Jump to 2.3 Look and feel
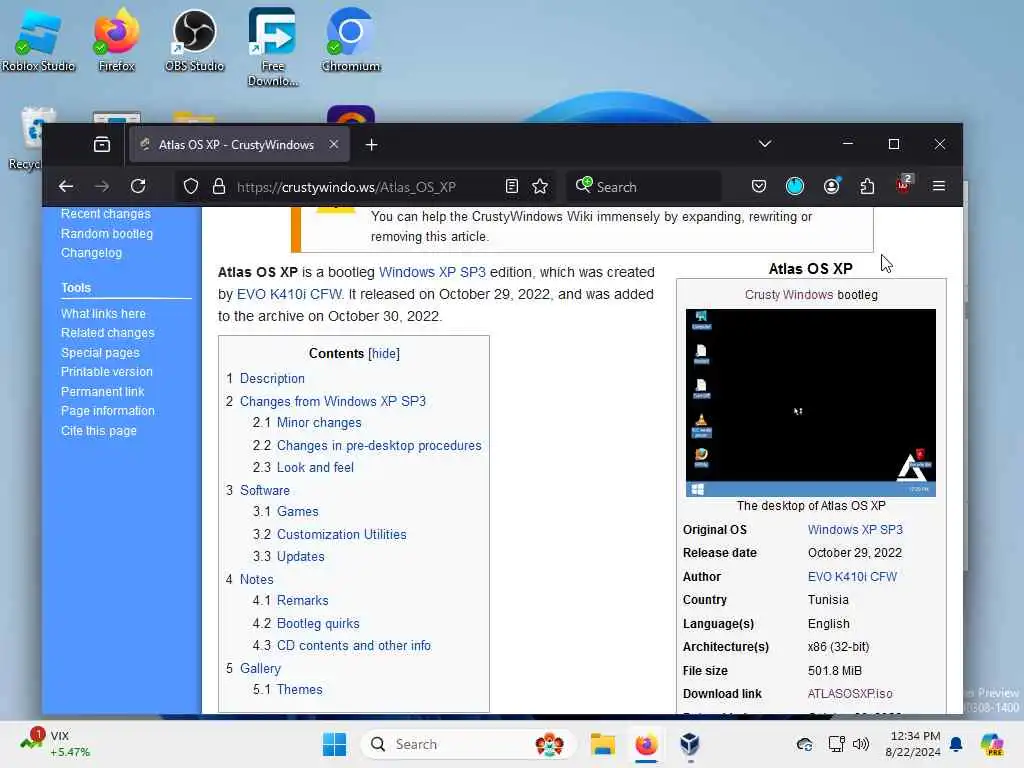 tap(315, 468)
